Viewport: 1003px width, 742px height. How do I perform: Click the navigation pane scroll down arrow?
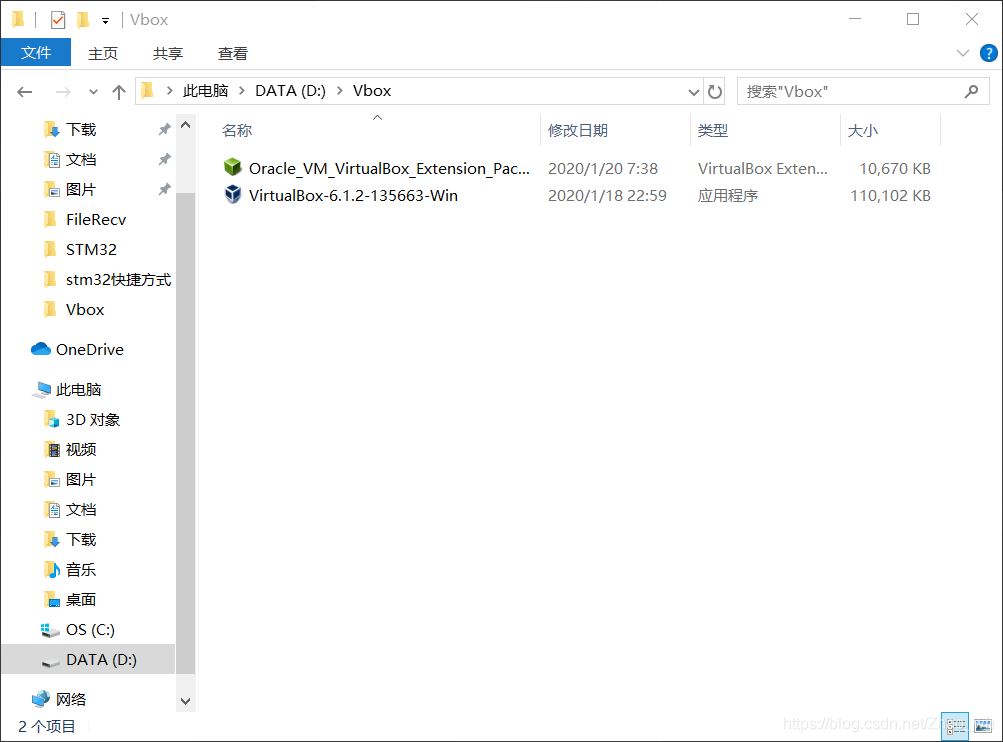coord(186,701)
